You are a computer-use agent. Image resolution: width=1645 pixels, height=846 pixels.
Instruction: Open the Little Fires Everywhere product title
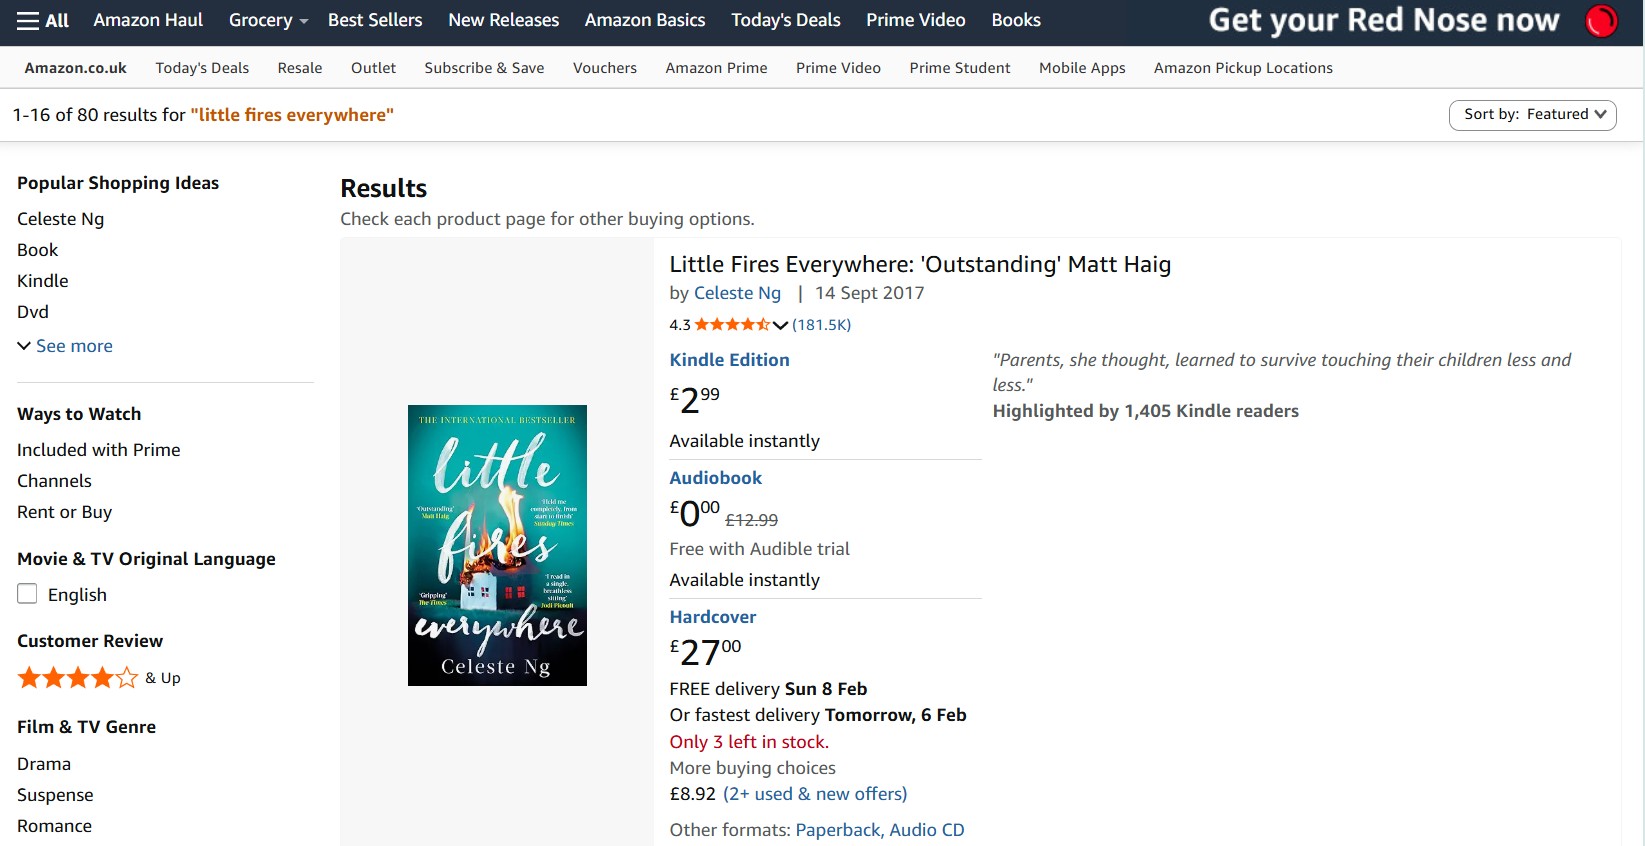pos(920,263)
